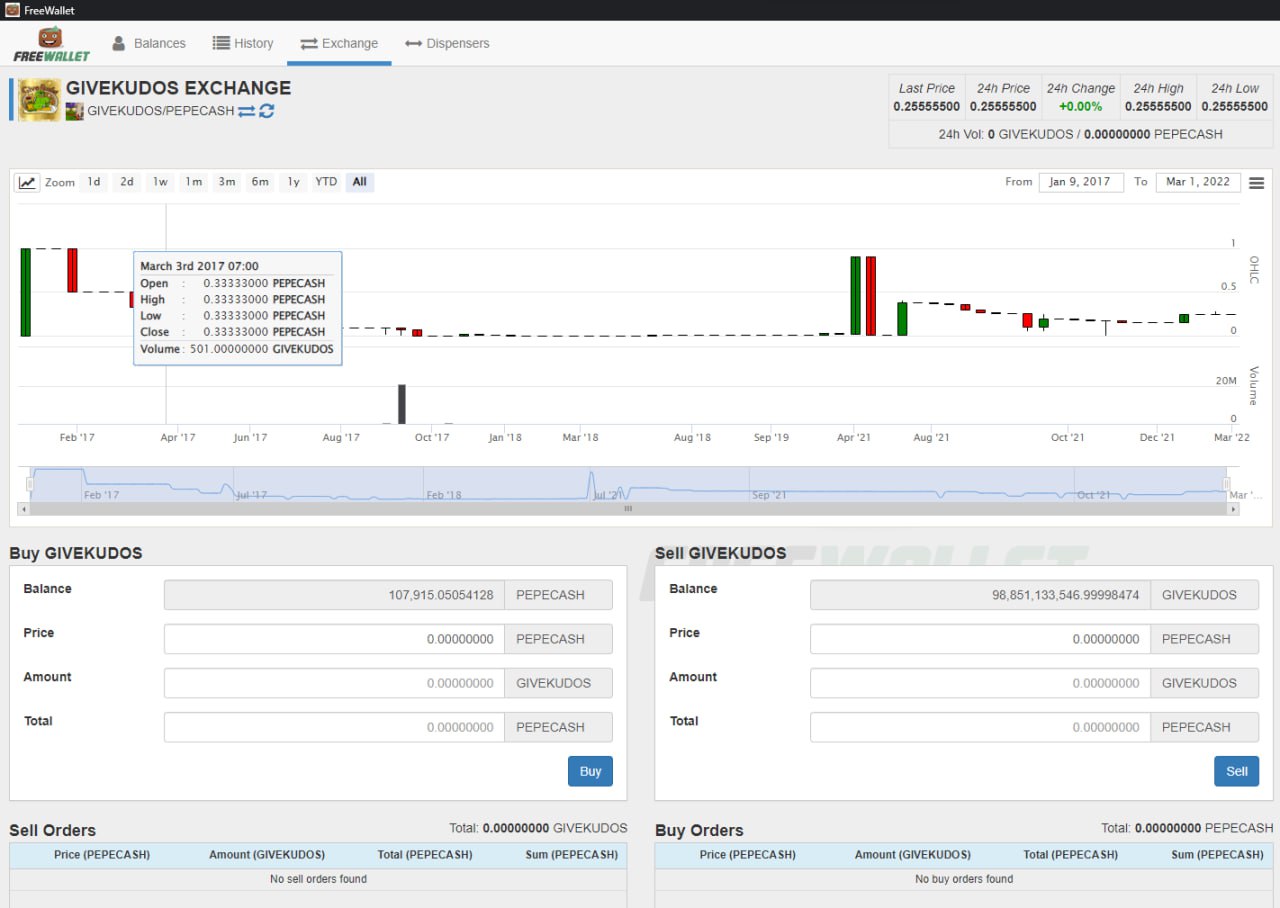This screenshot has width=1280, height=908.
Task: Click the GIVEKUDOS token image
Action: point(40,100)
